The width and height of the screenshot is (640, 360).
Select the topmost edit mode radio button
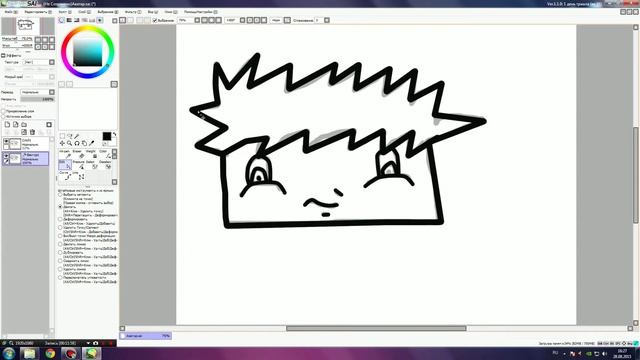[x=60, y=195]
